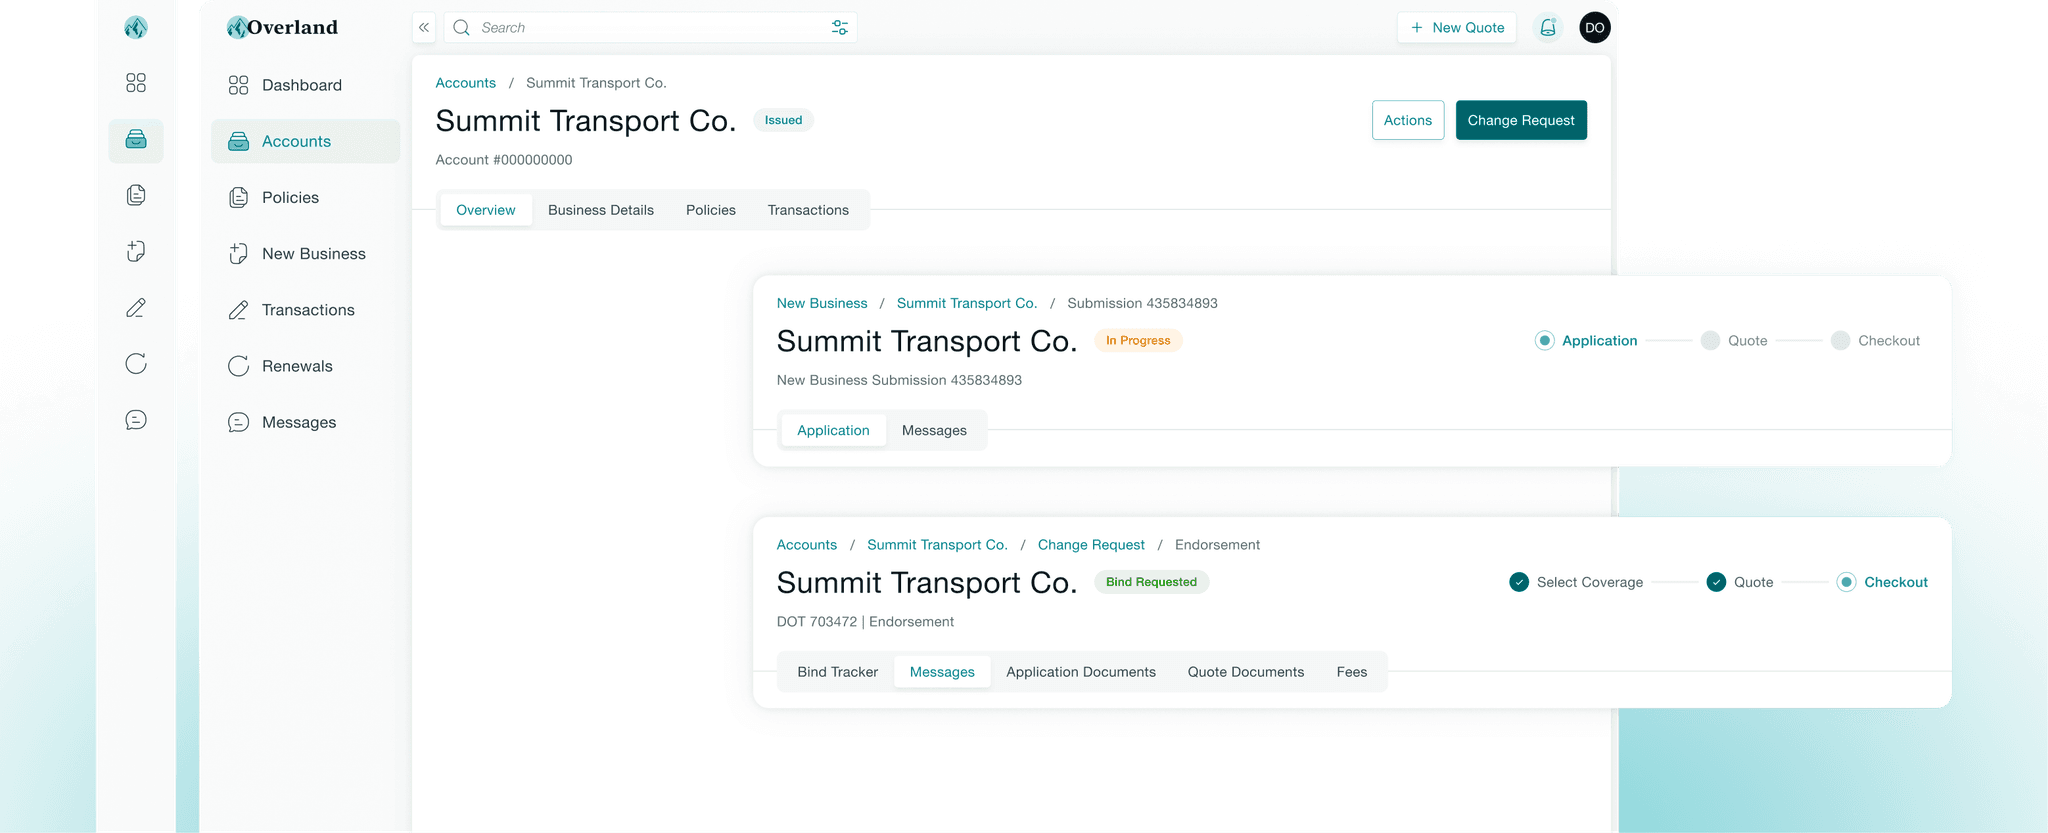Open the Fees tab
Viewport: 2048px width, 833px height.
click(x=1352, y=672)
